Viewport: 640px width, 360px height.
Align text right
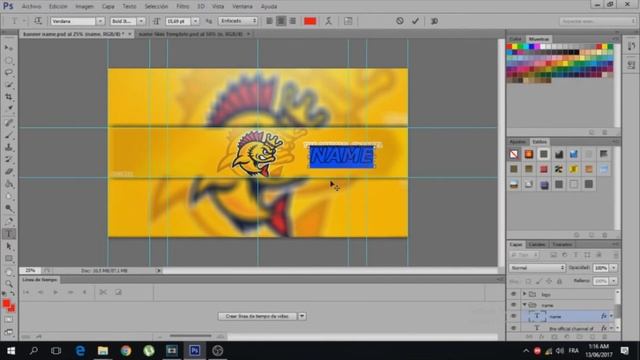click(293, 21)
